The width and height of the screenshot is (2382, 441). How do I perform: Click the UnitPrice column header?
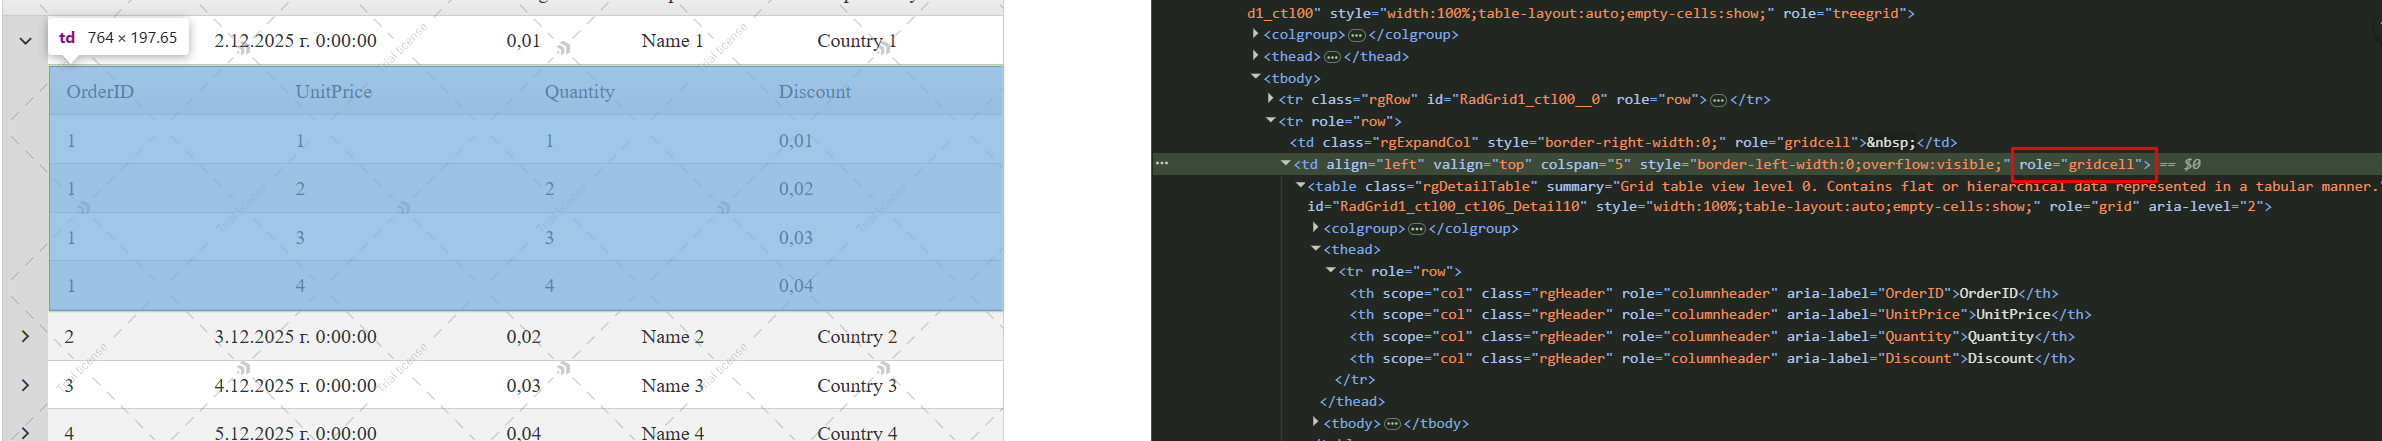(x=333, y=92)
